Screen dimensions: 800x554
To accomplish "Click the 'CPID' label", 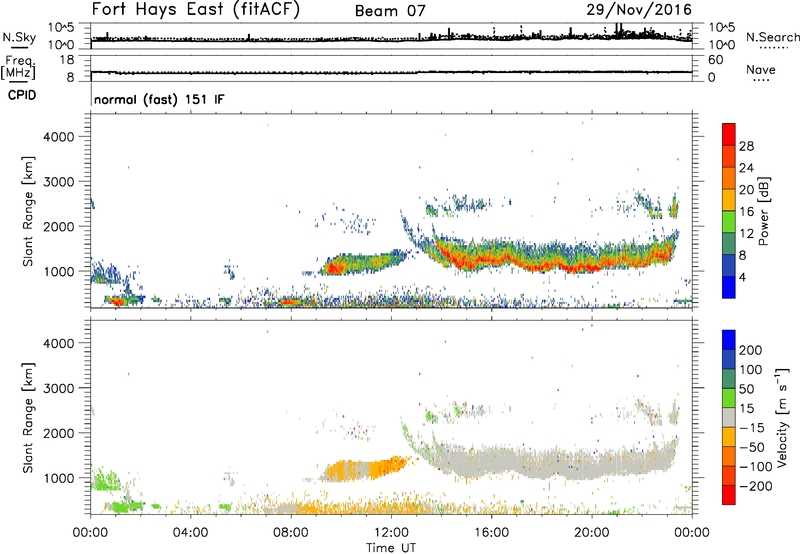I will [22, 95].
